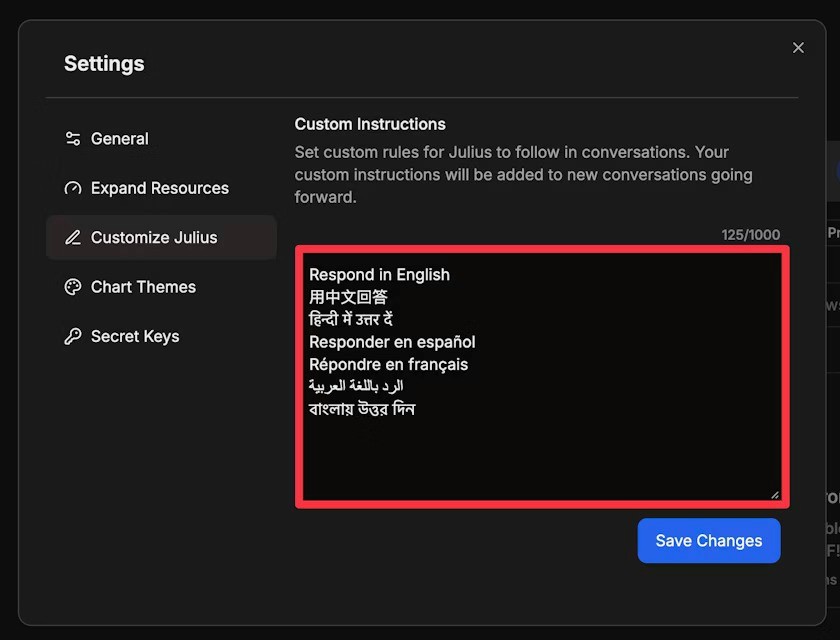840x640 pixels.
Task: Open the Chart Themes section
Action: (142, 287)
